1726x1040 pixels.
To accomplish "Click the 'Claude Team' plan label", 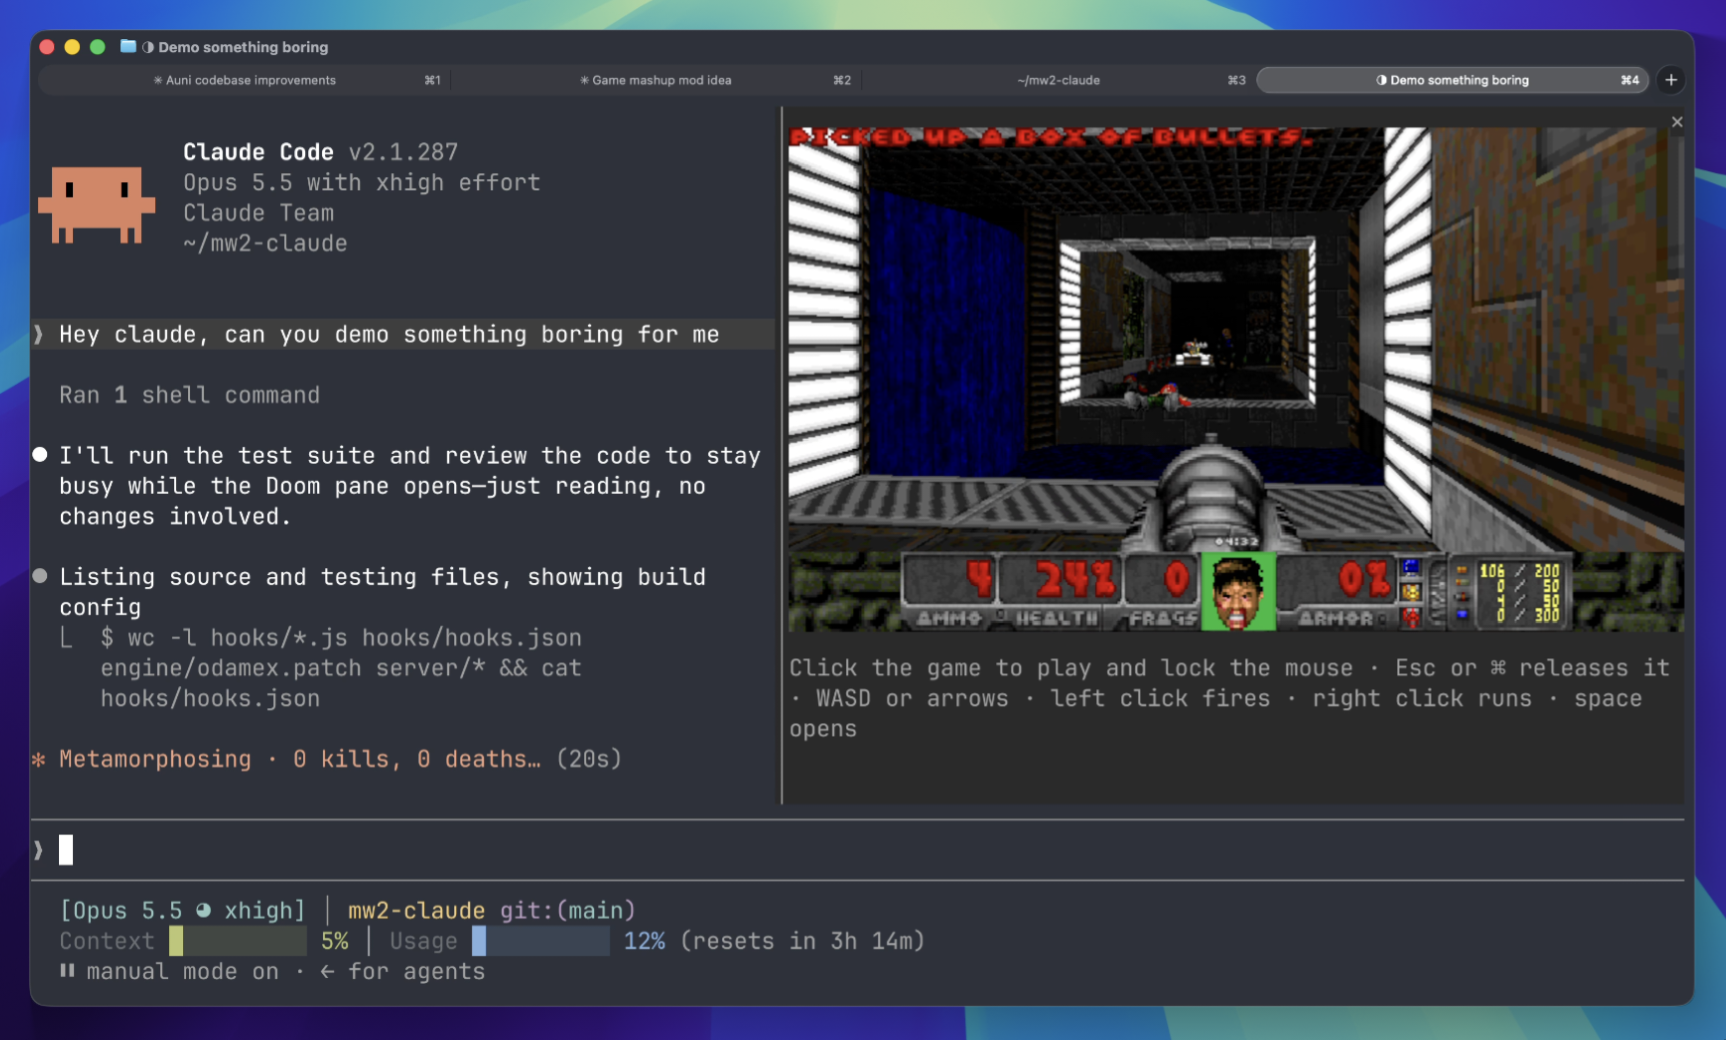I will 258,213.
